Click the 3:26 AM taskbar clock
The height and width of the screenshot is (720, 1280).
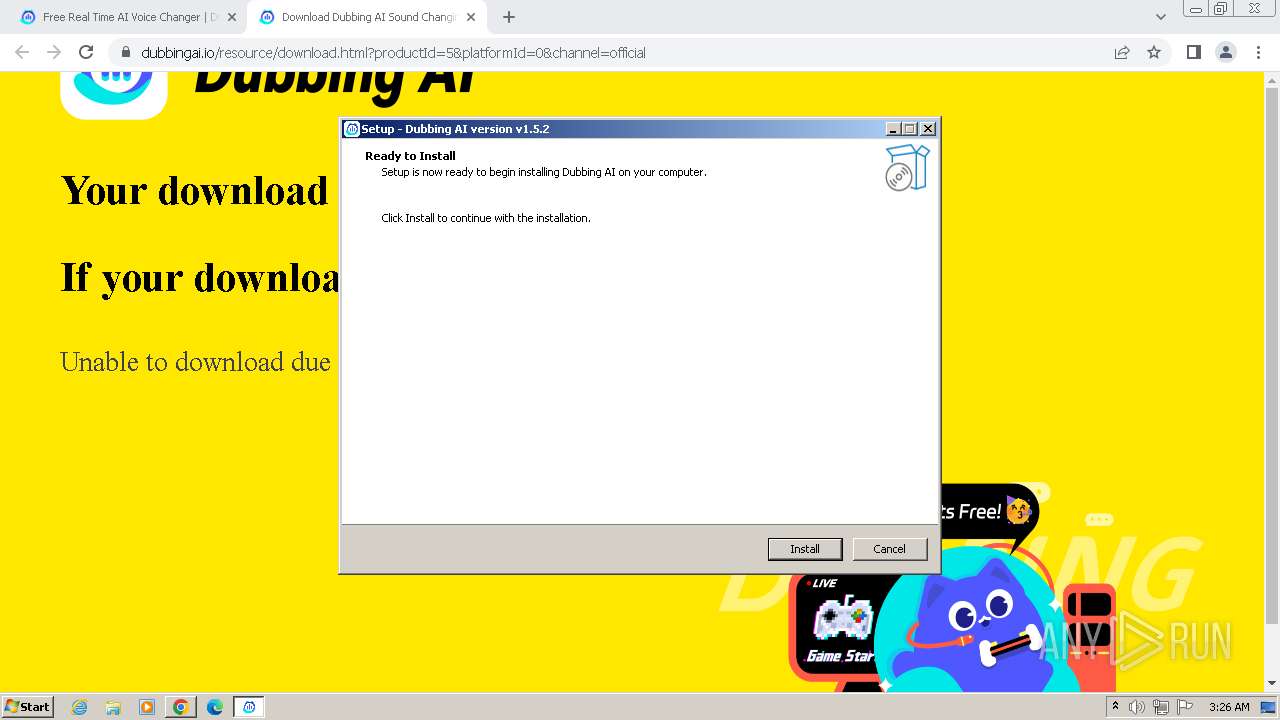coord(1229,707)
